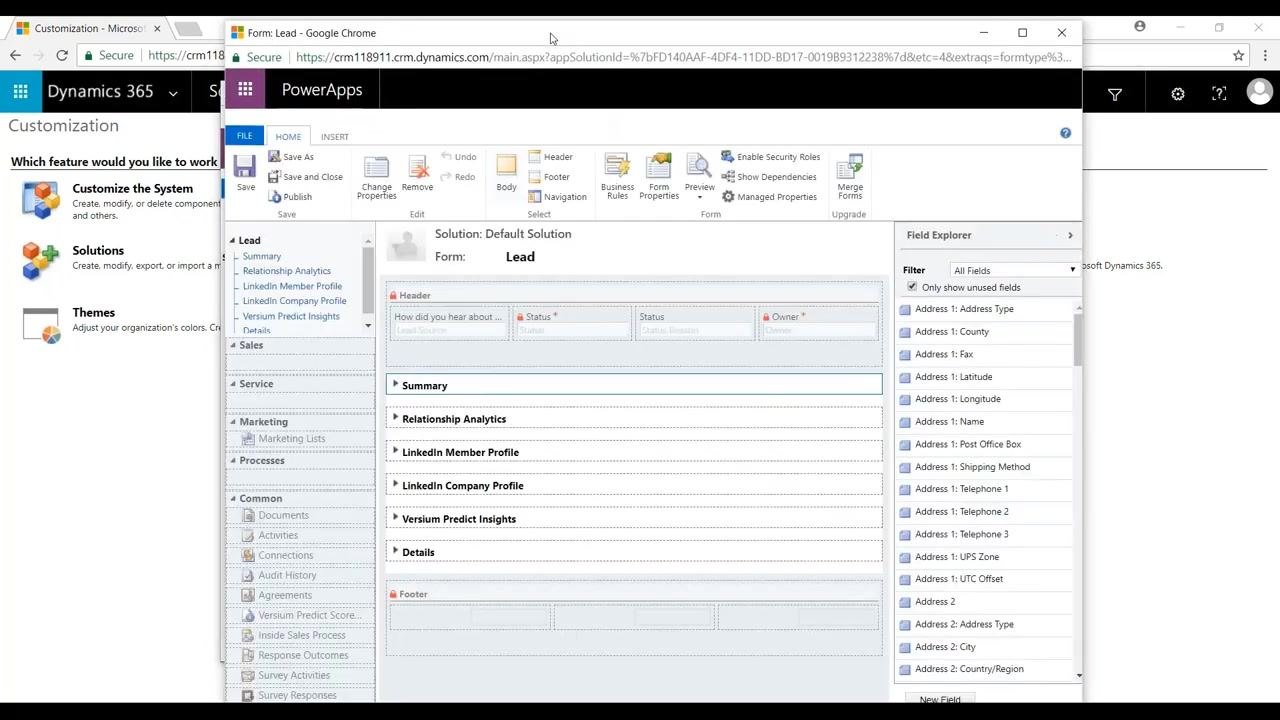The height and width of the screenshot is (720, 1280).
Task: Open the ribbon help icon
Action: click(x=1065, y=133)
